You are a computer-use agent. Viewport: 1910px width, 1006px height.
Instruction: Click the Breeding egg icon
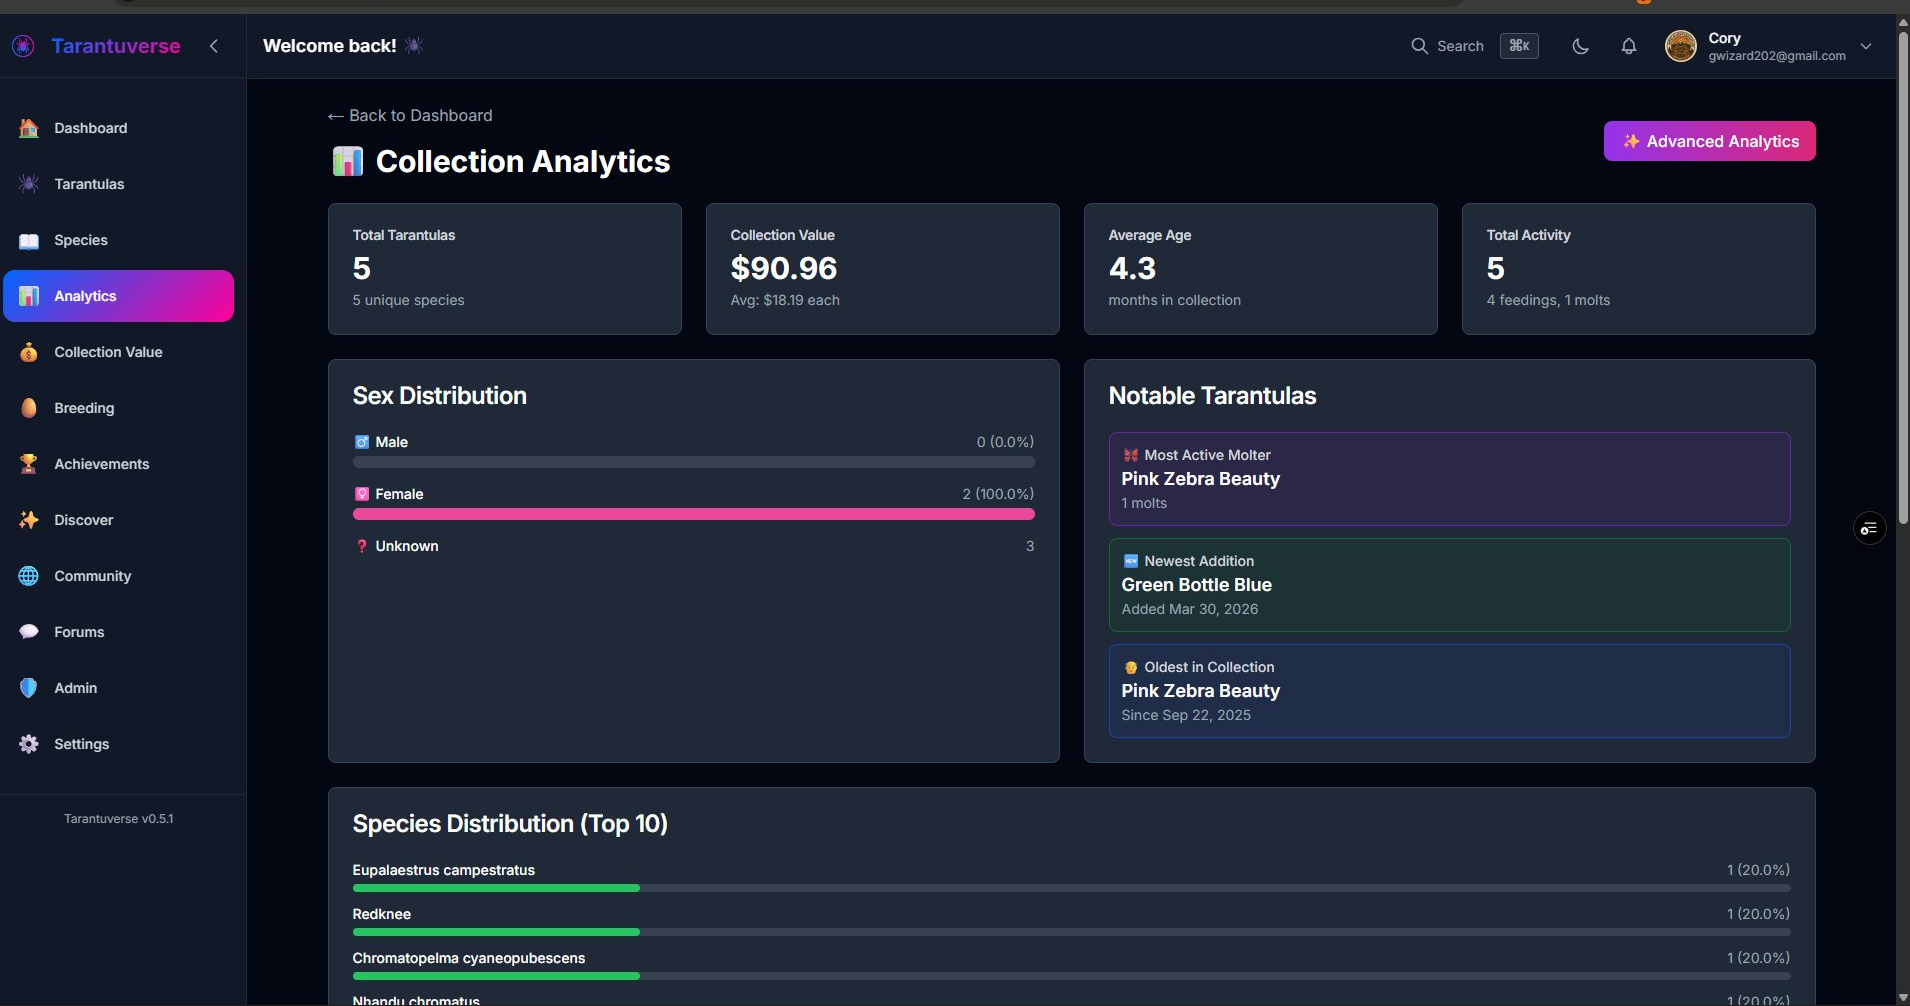coord(29,408)
